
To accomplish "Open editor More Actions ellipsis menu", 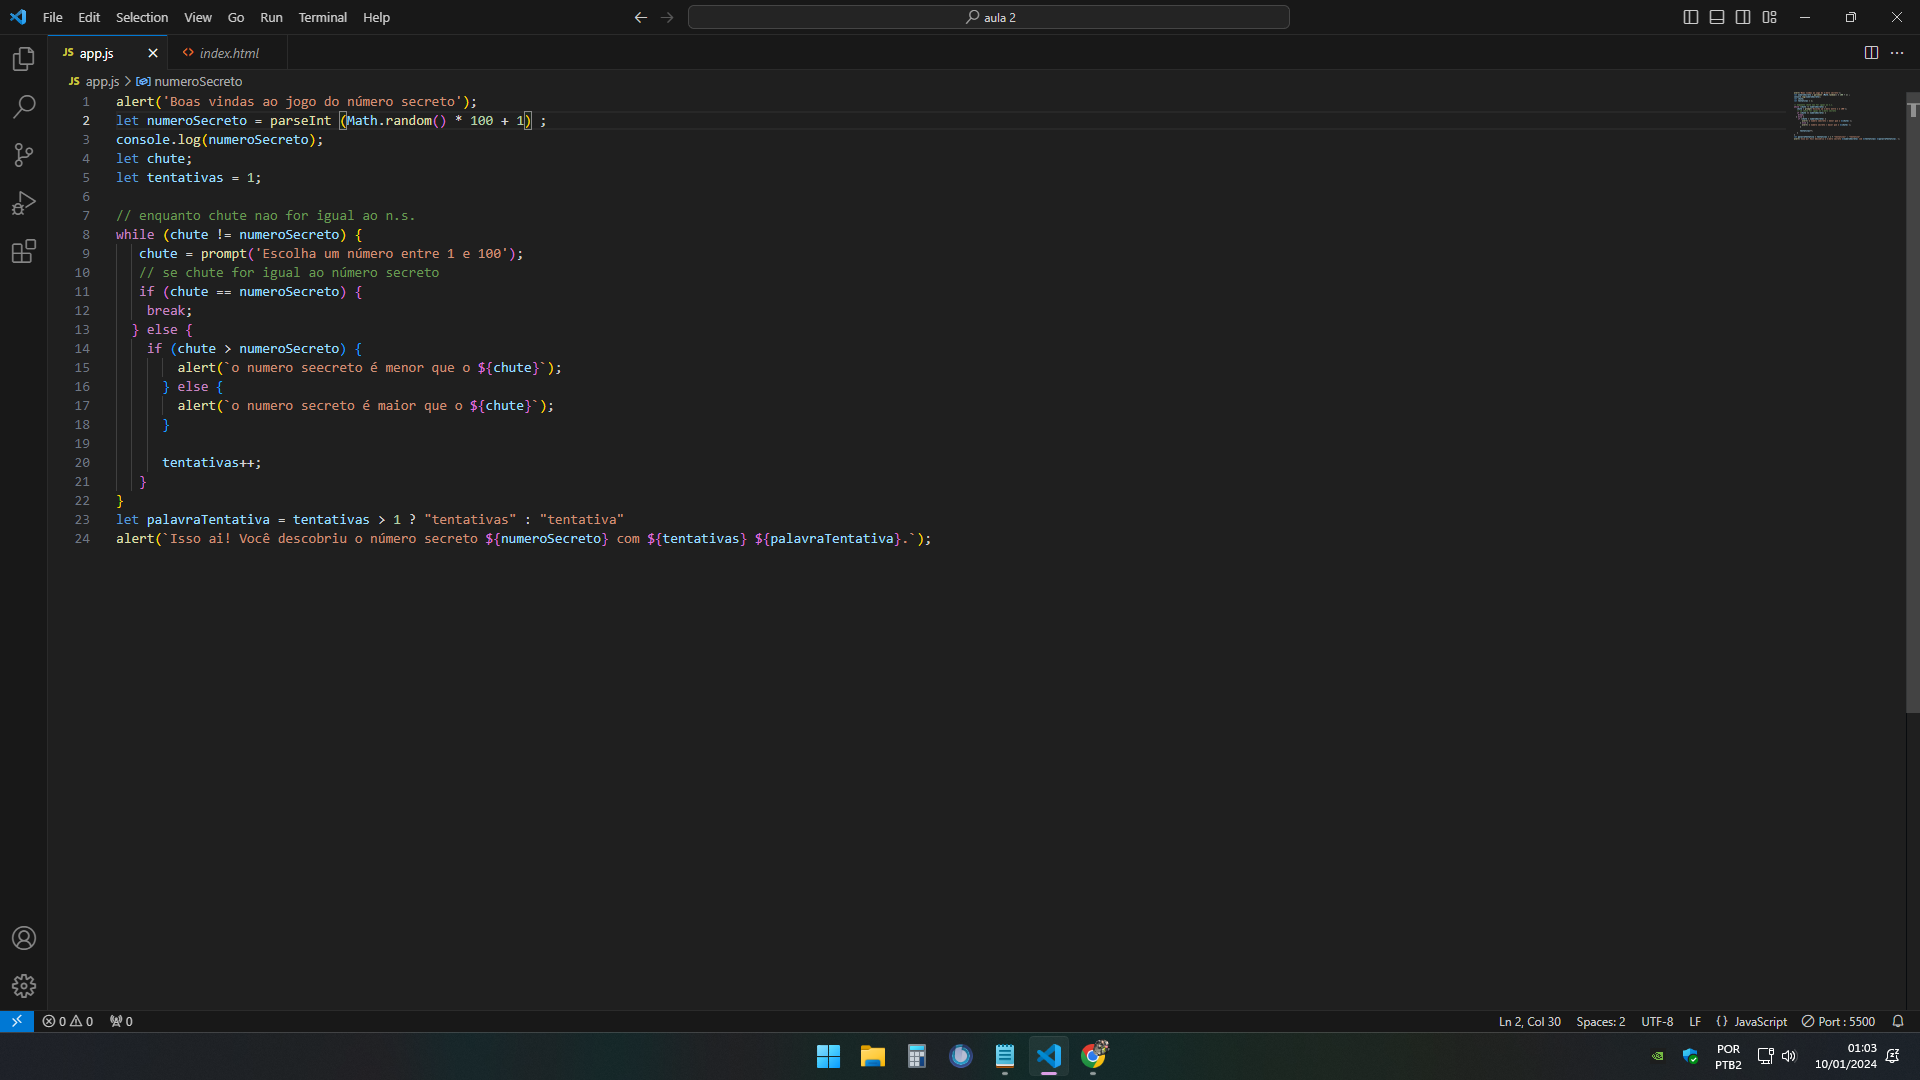I will [1897, 53].
